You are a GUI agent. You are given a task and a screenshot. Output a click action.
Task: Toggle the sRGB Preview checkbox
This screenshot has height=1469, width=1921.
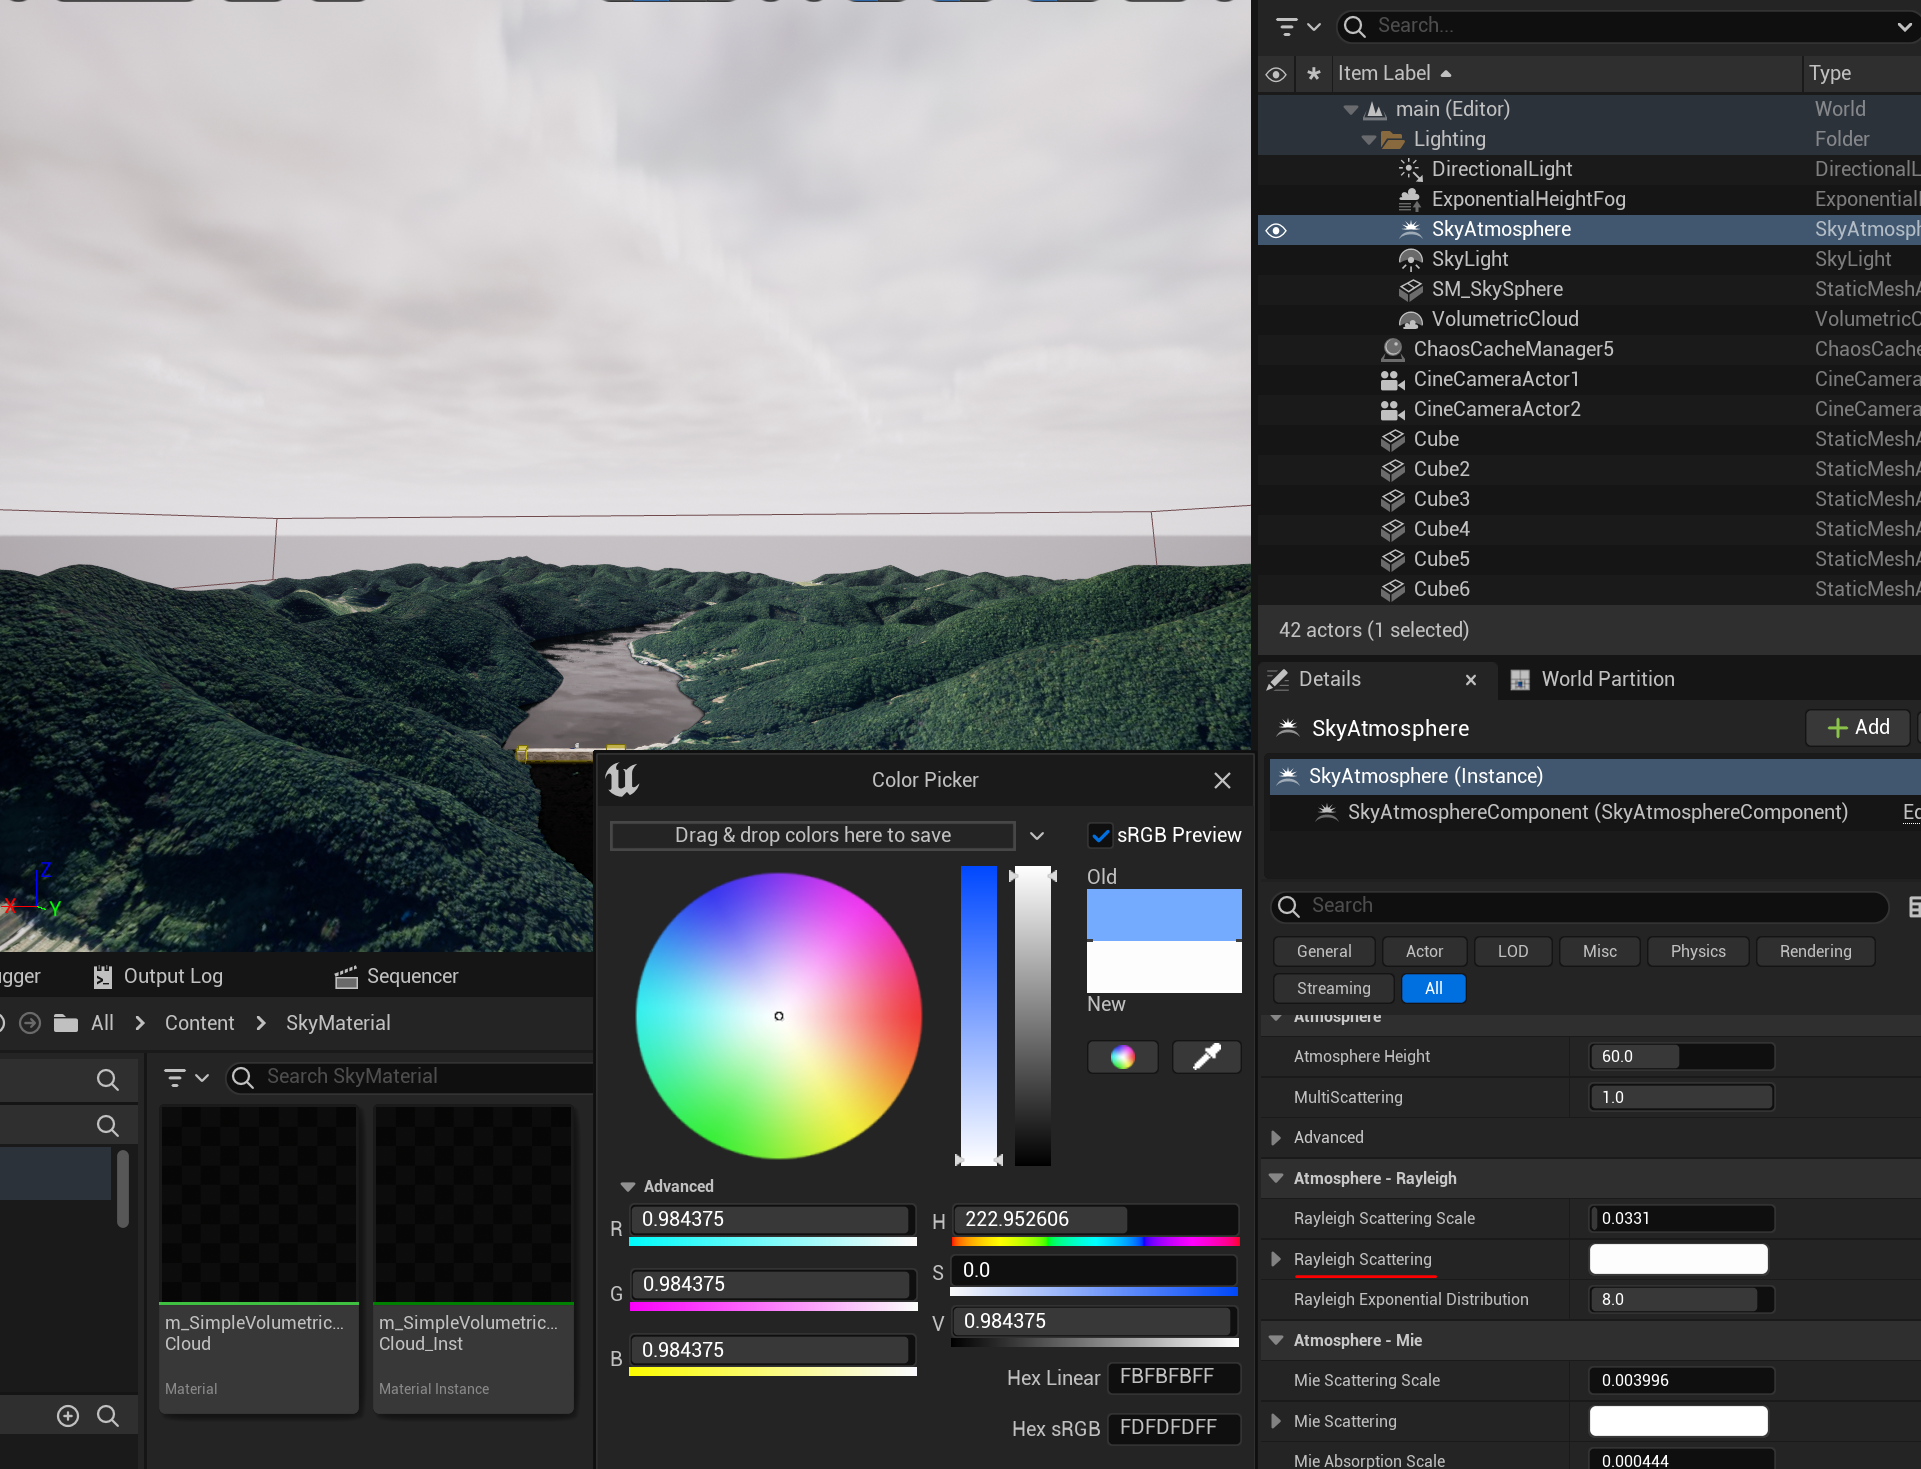pyautogui.click(x=1100, y=836)
